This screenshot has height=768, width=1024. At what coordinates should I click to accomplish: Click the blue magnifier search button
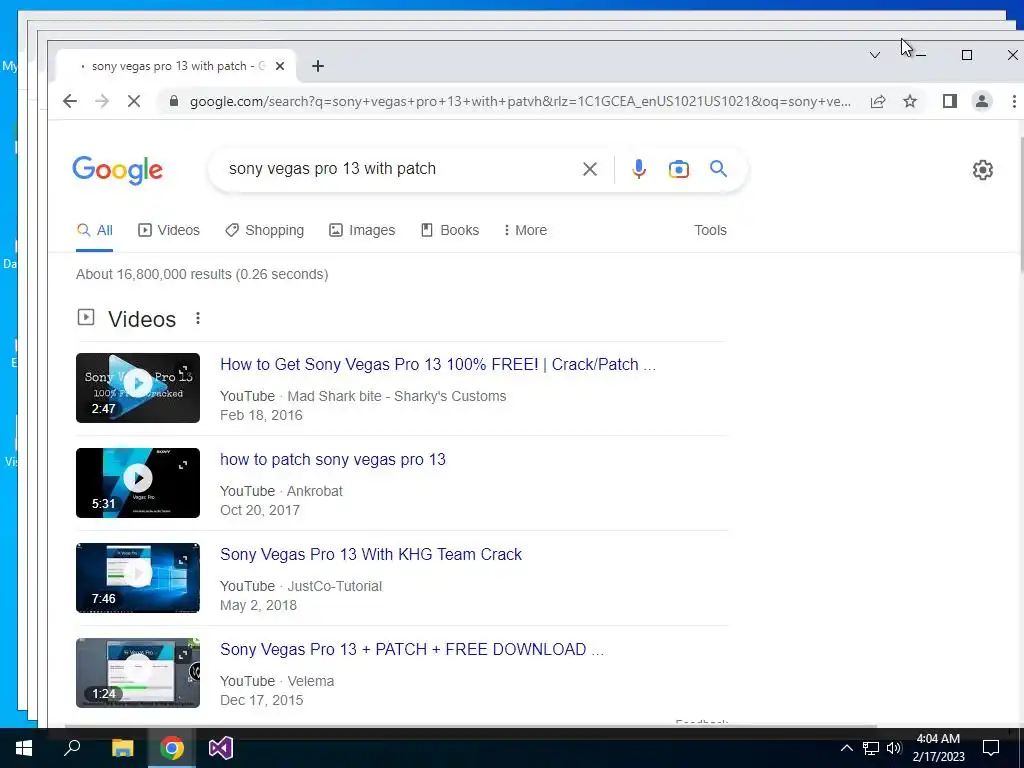[x=718, y=168]
